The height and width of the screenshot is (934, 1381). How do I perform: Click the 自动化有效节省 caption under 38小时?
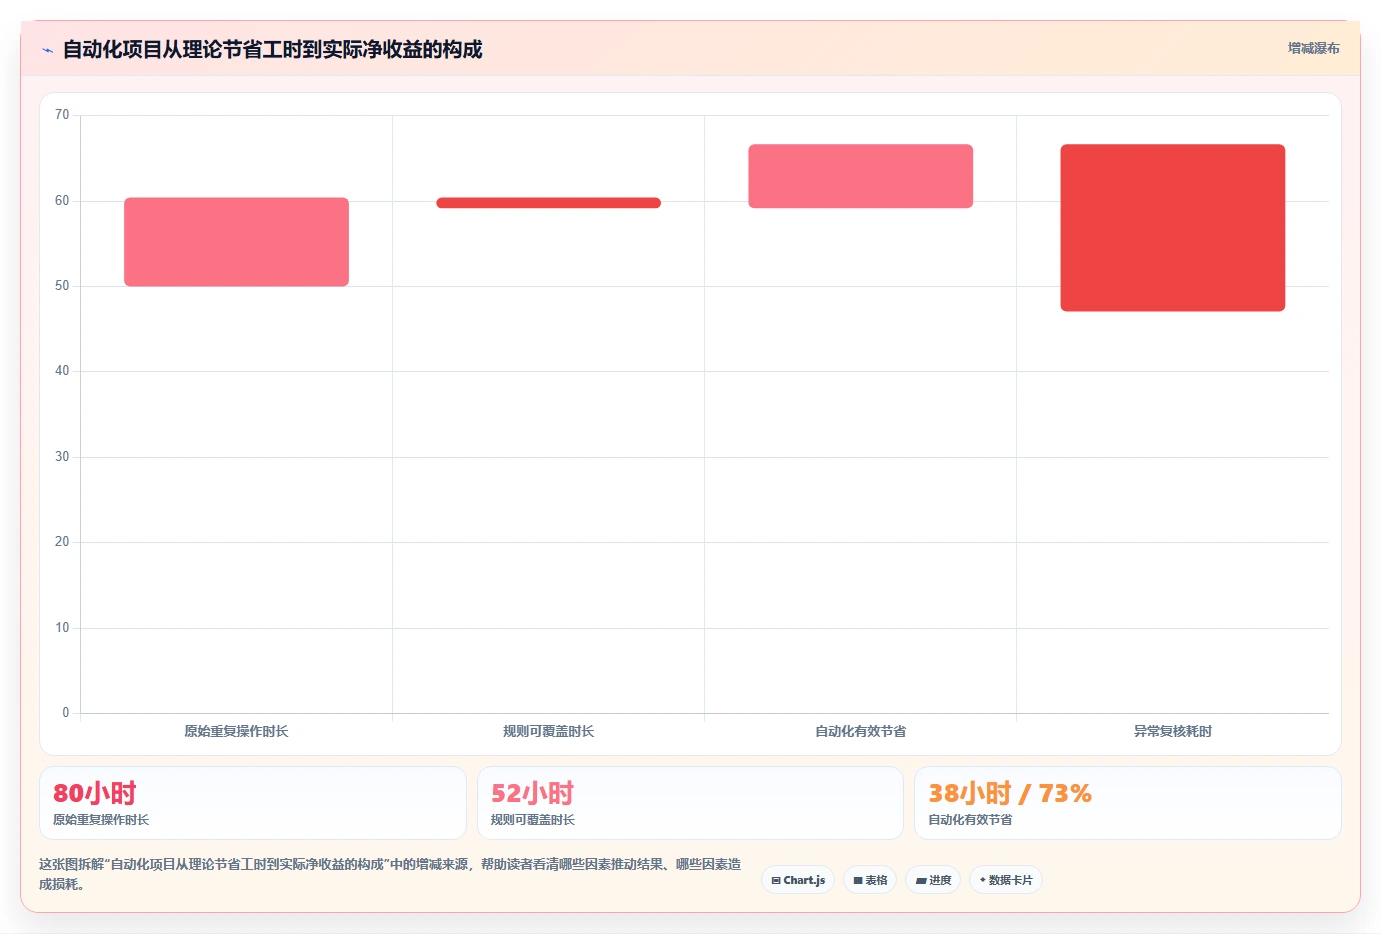pos(970,820)
